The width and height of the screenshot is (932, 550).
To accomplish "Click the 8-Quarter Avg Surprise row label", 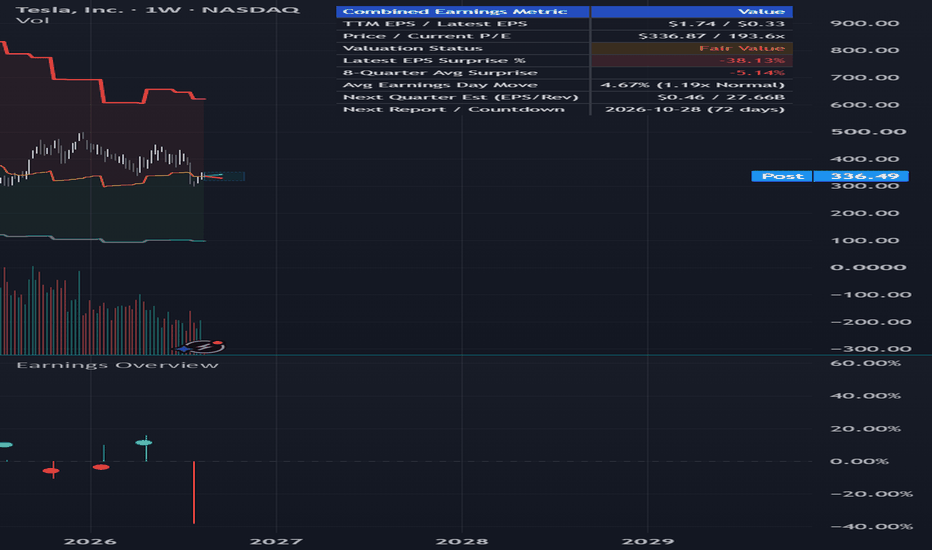I will 440,73.
